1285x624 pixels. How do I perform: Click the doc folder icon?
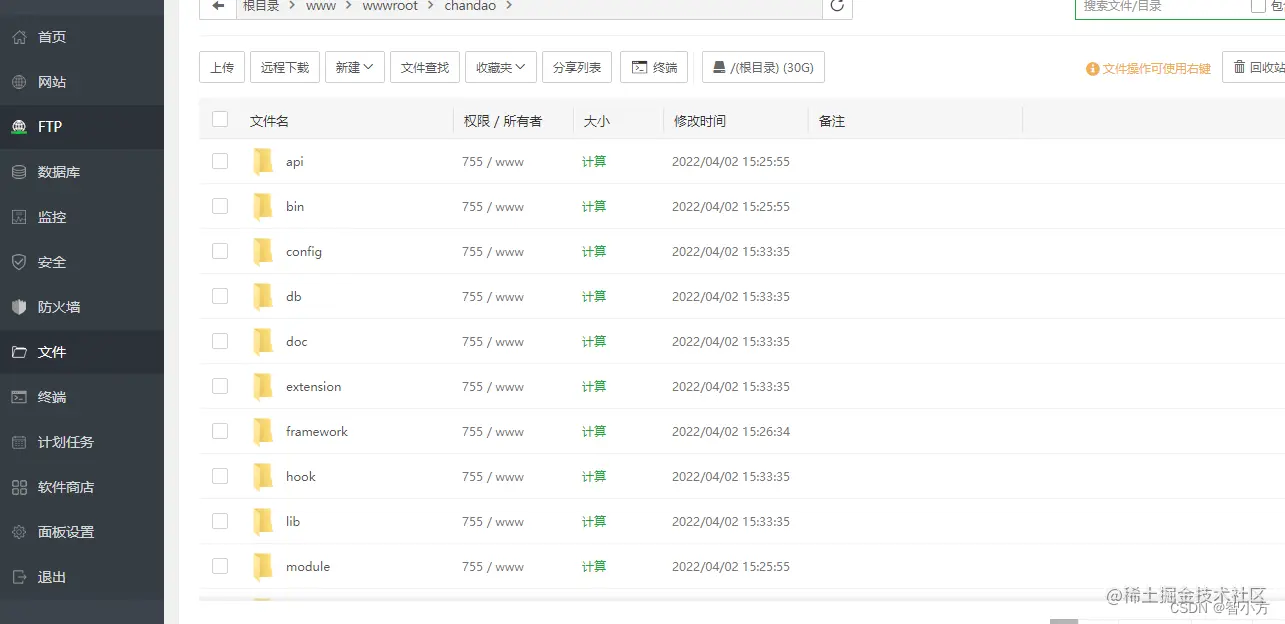[263, 341]
